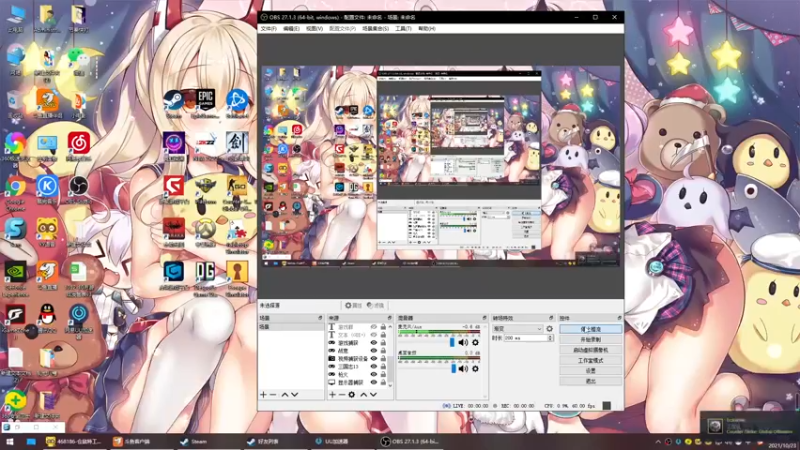The image size is (800, 450).
Task: Add a new source with the plus icon
Action: pyautogui.click(x=333, y=394)
